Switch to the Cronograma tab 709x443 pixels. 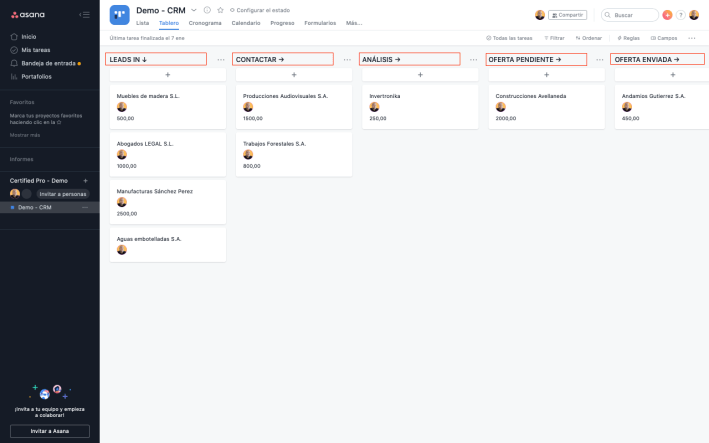pyautogui.click(x=205, y=22)
